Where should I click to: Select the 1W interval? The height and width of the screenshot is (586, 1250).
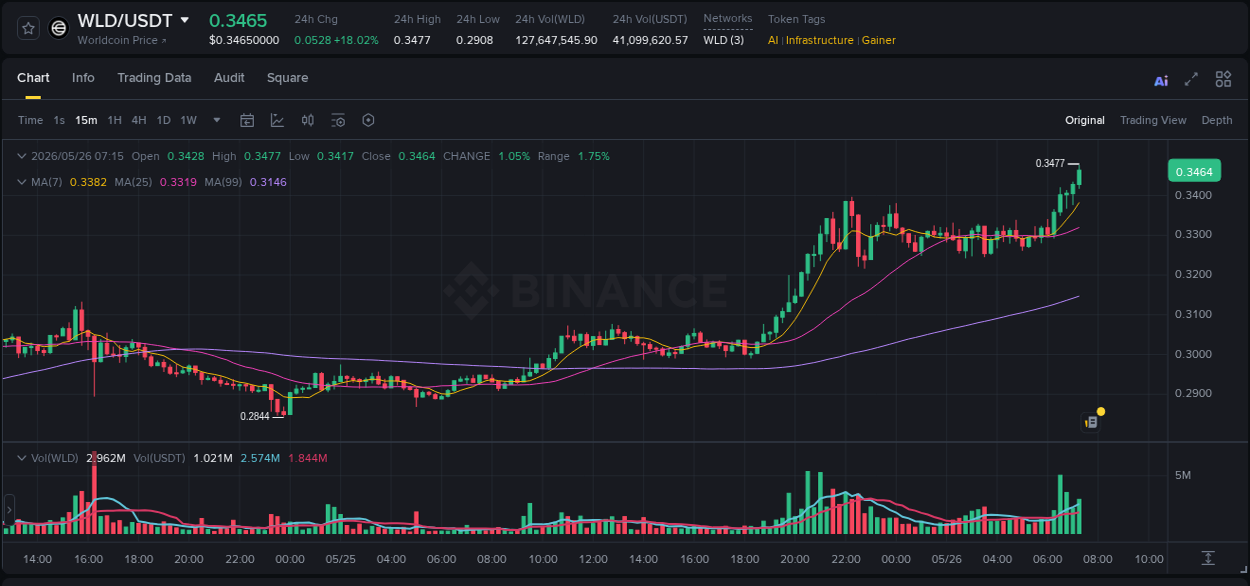[x=188, y=120]
